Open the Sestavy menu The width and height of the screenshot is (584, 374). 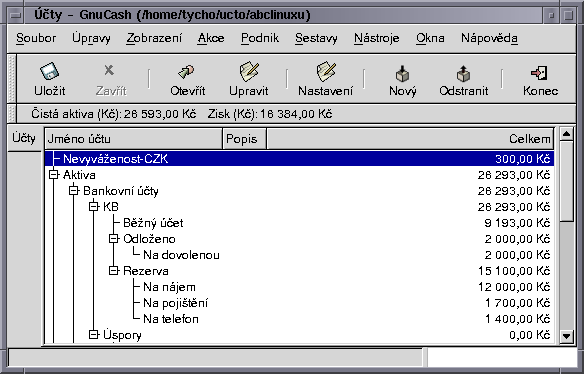(316, 38)
